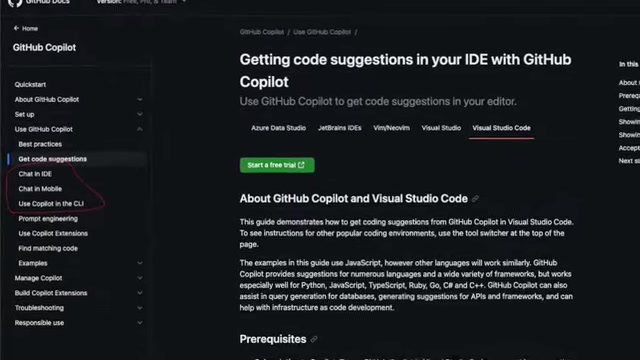This screenshot has height=360, width=640.
Task: Open Best practices page
Action: pyautogui.click(x=40, y=144)
